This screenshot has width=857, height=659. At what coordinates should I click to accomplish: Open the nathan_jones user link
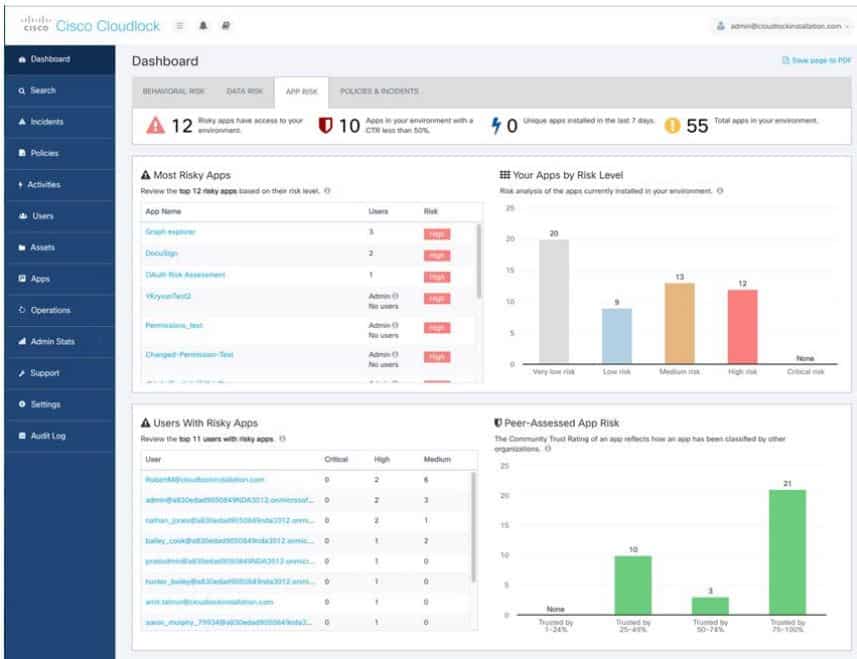pos(230,521)
